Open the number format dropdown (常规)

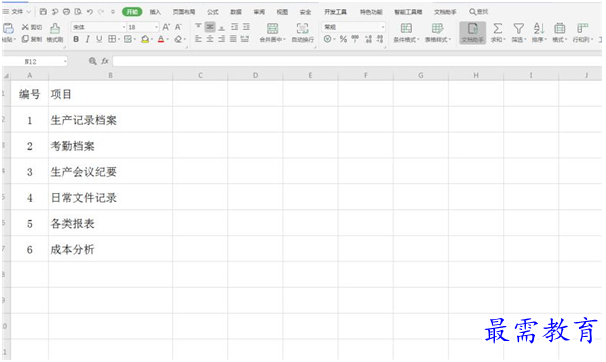tap(383, 27)
